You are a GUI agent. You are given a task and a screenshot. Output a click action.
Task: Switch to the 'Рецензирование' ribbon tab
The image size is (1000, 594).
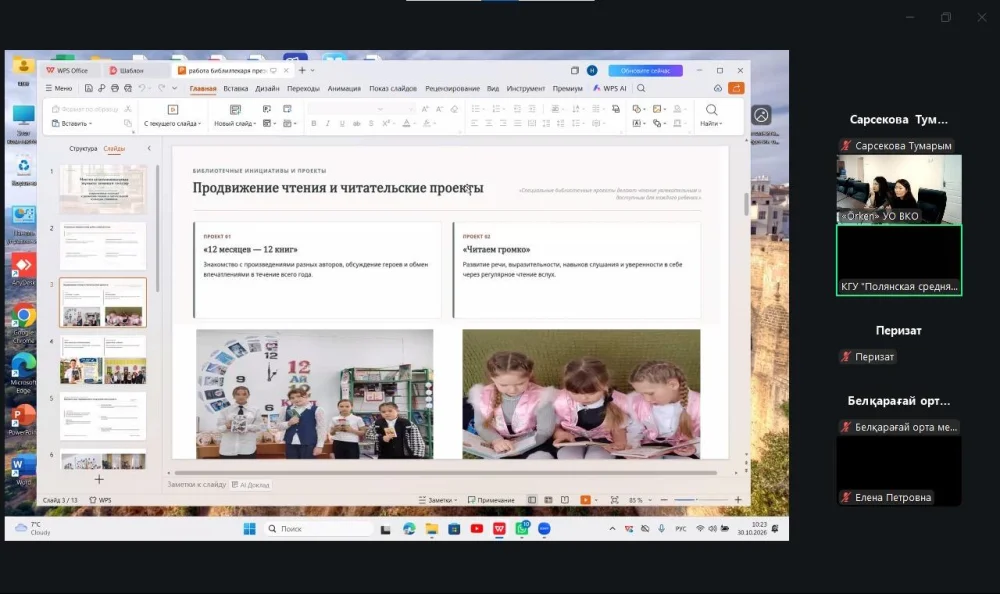pos(452,88)
